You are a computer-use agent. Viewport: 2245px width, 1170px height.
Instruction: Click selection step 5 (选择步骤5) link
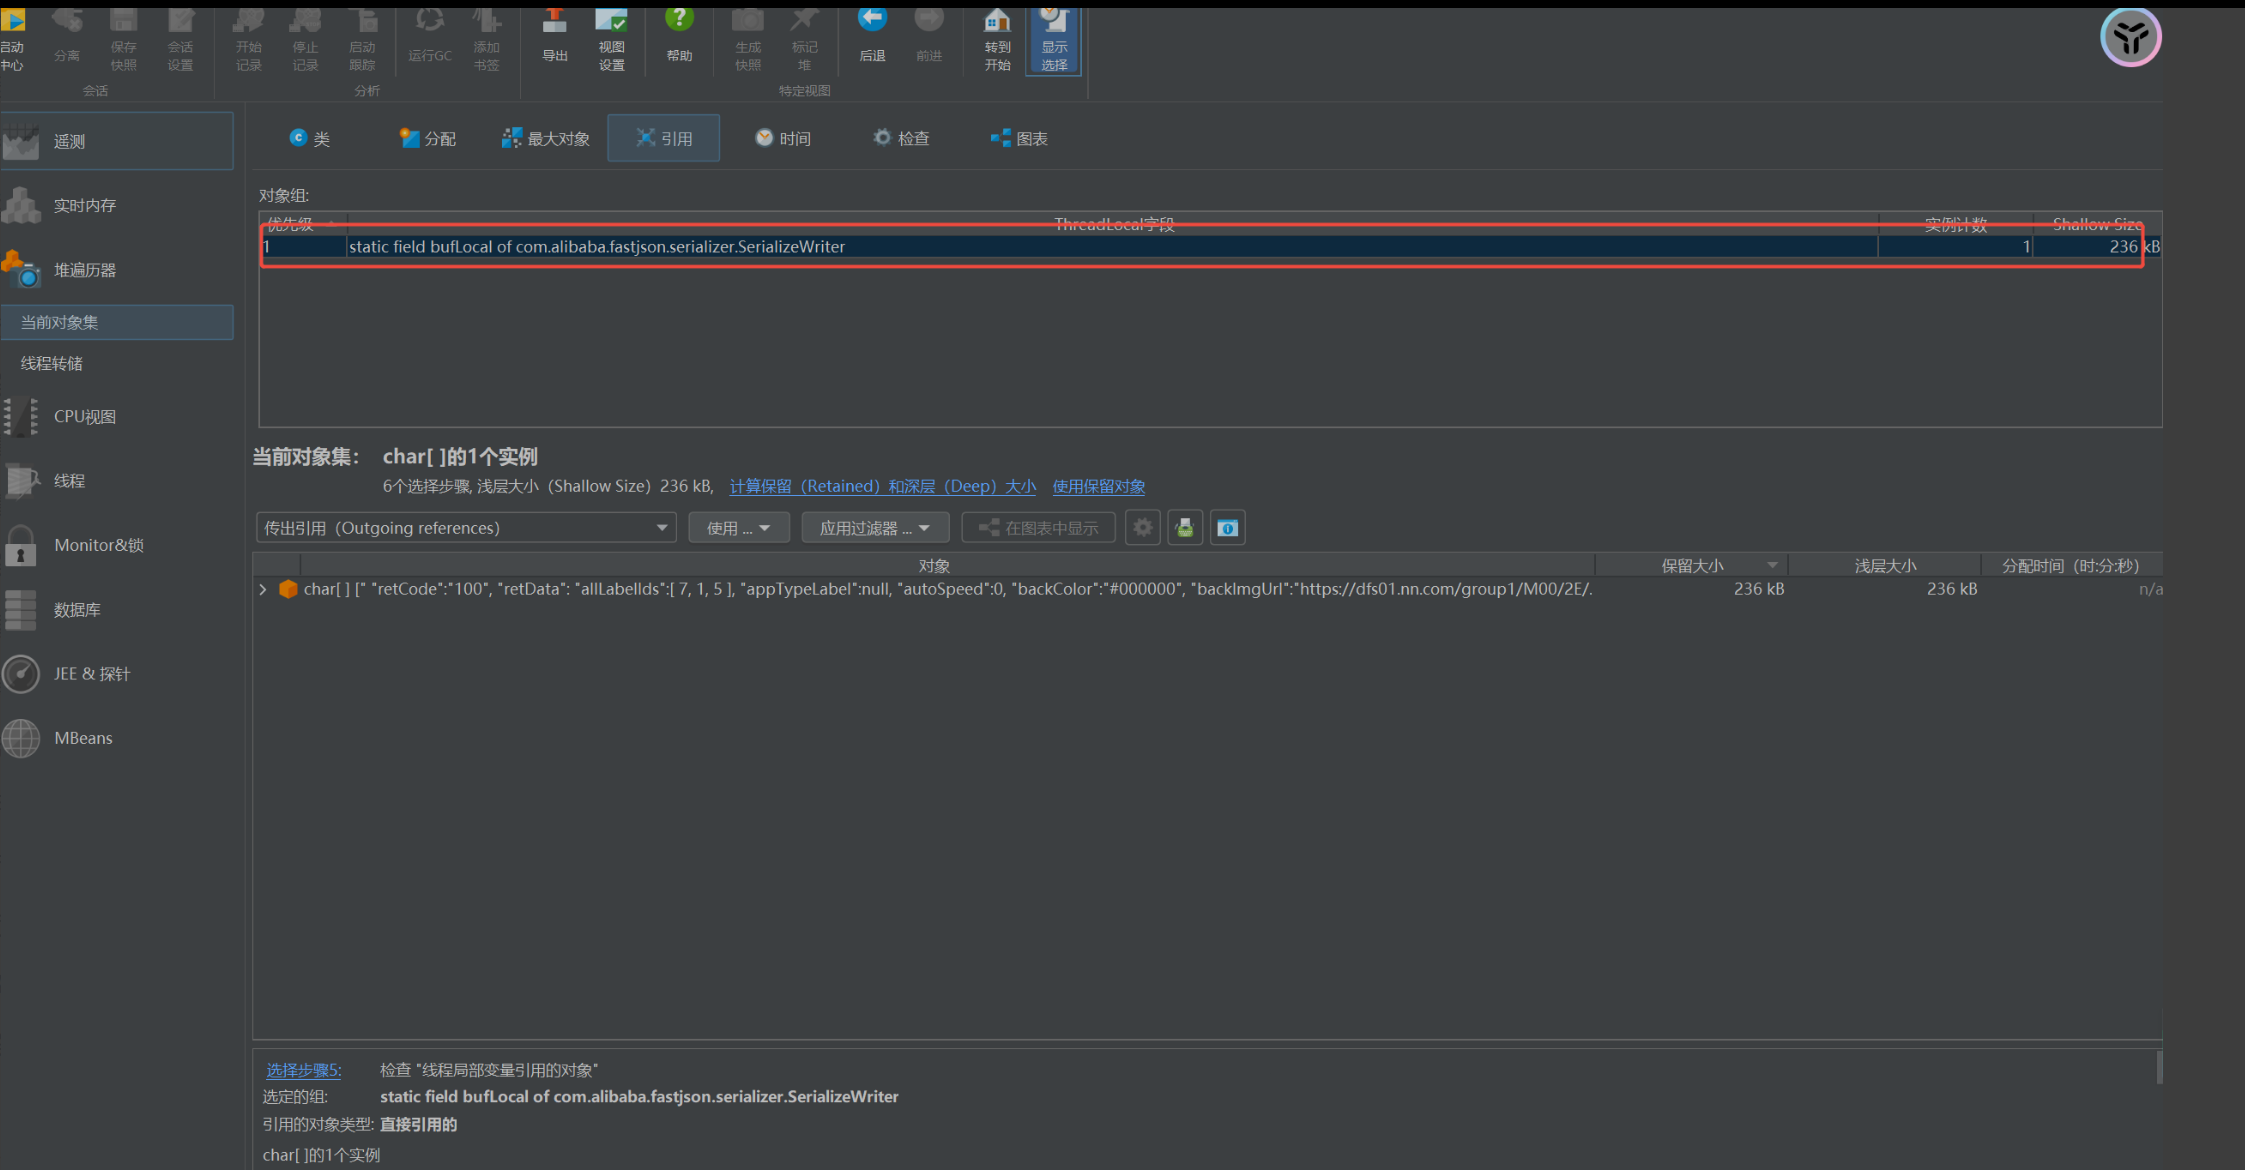coord(303,1071)
